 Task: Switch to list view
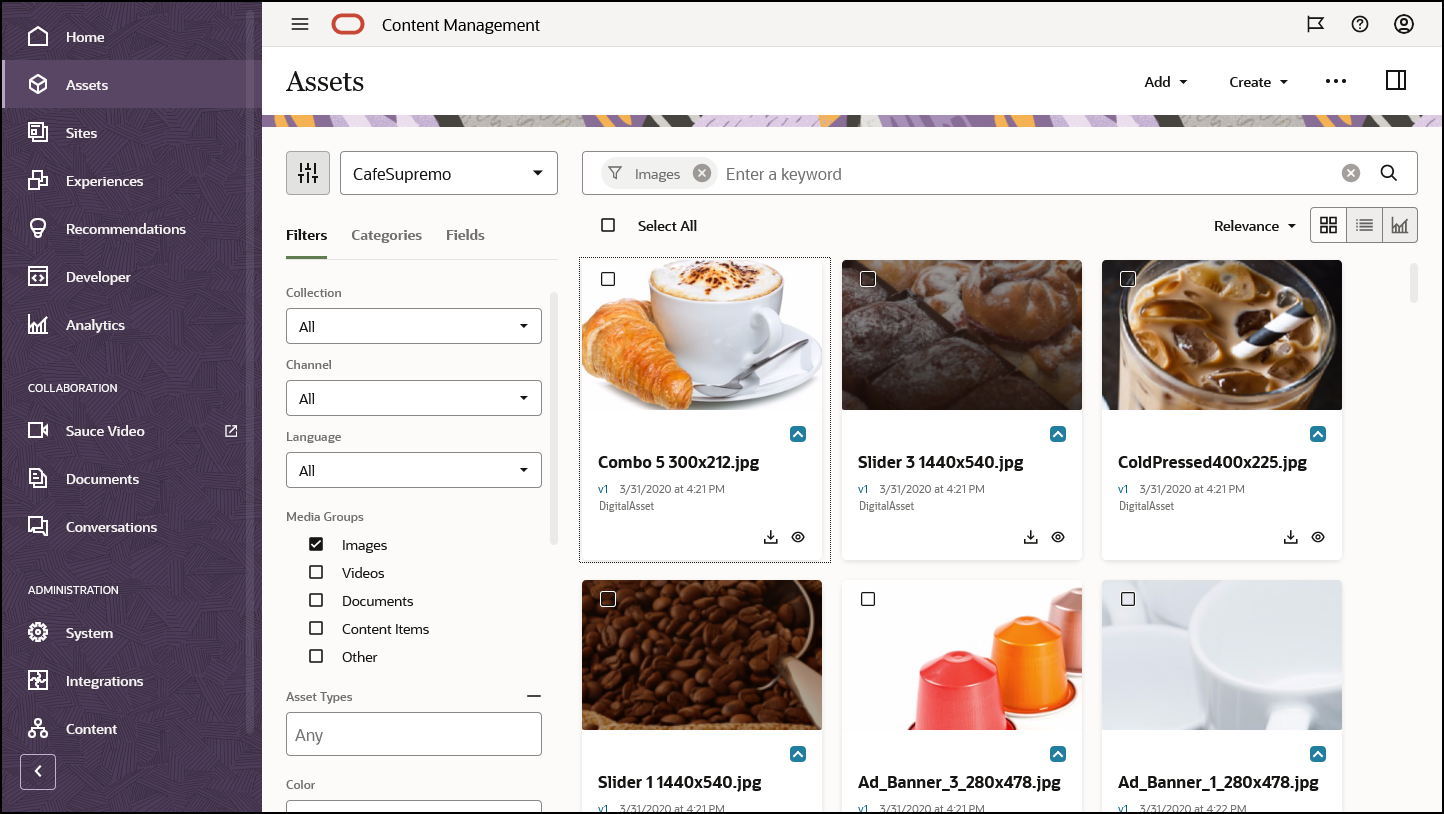pos(1364,225)
